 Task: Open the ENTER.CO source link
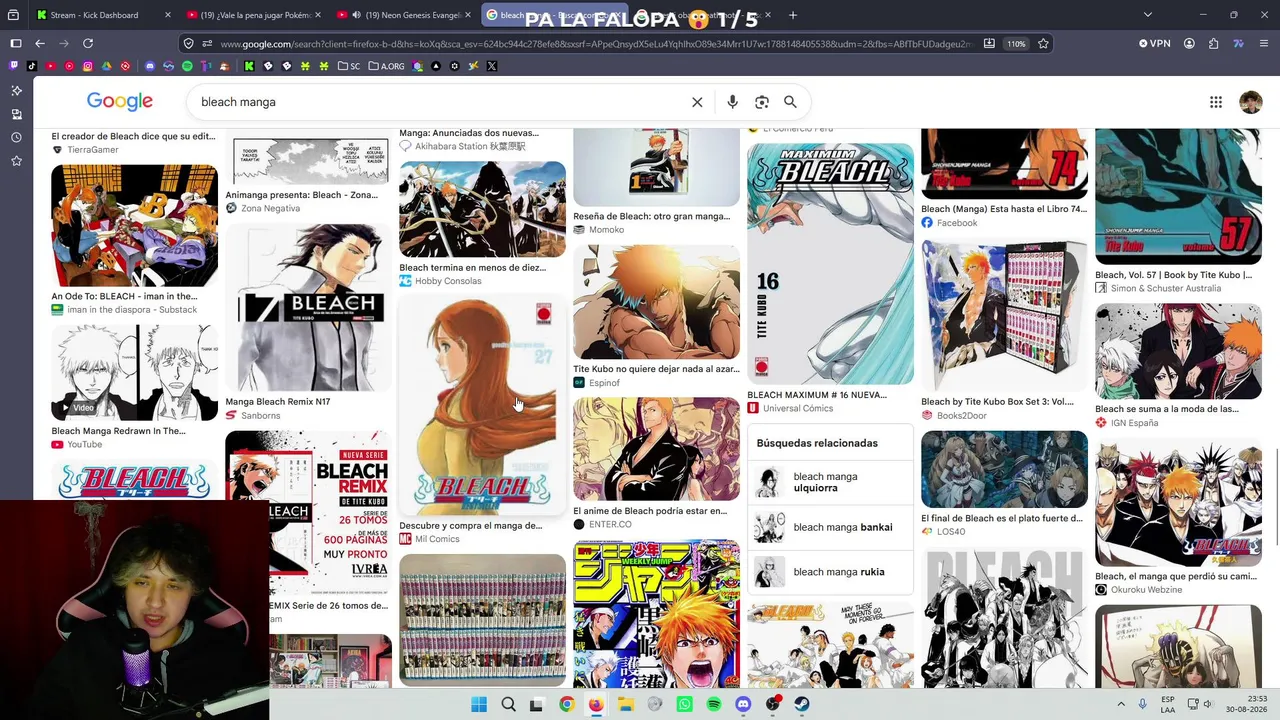tap(603, 525)
